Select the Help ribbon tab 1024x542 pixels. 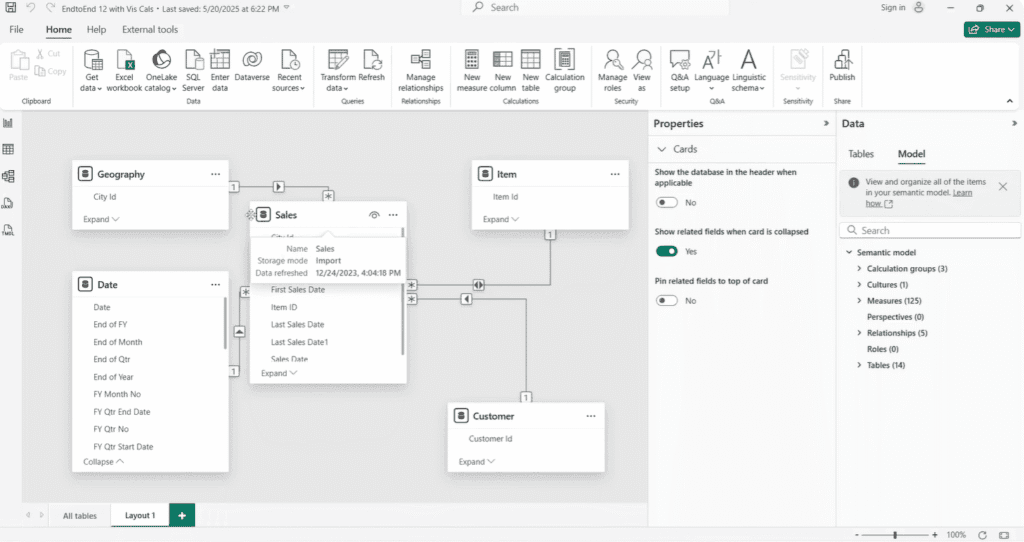tap(96, 29)
